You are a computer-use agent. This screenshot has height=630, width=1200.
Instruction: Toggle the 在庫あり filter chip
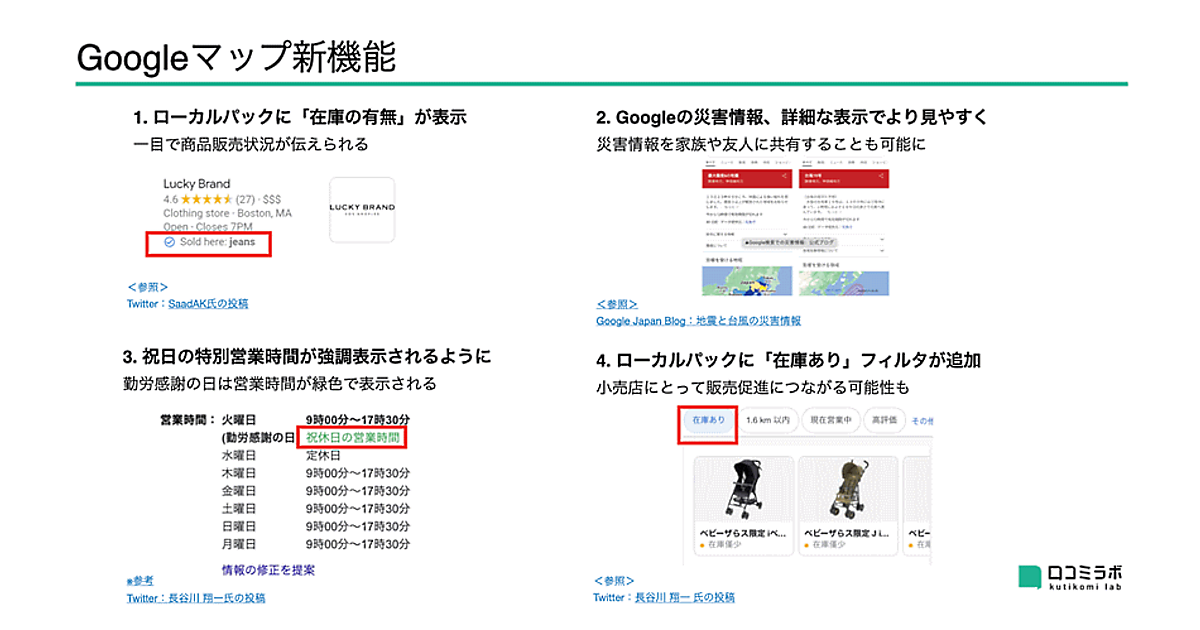tap(707, 420)
